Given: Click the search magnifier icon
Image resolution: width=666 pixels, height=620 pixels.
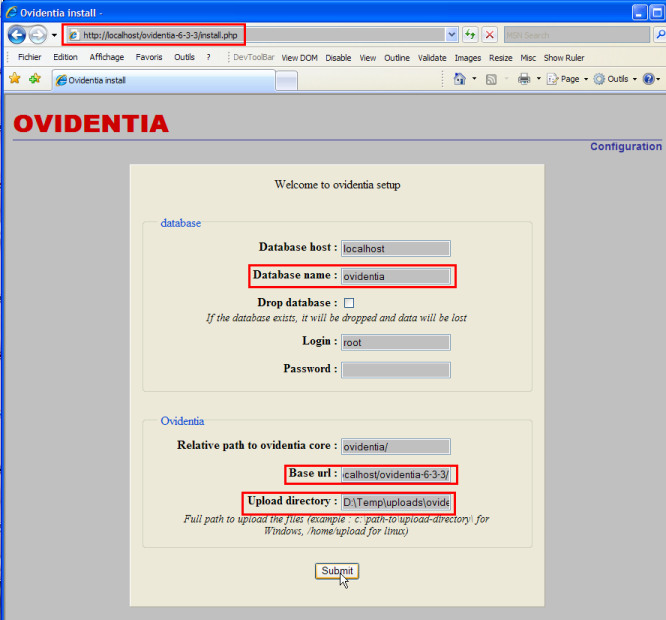Looking at the screenshot, I should [x=660, y=35].
